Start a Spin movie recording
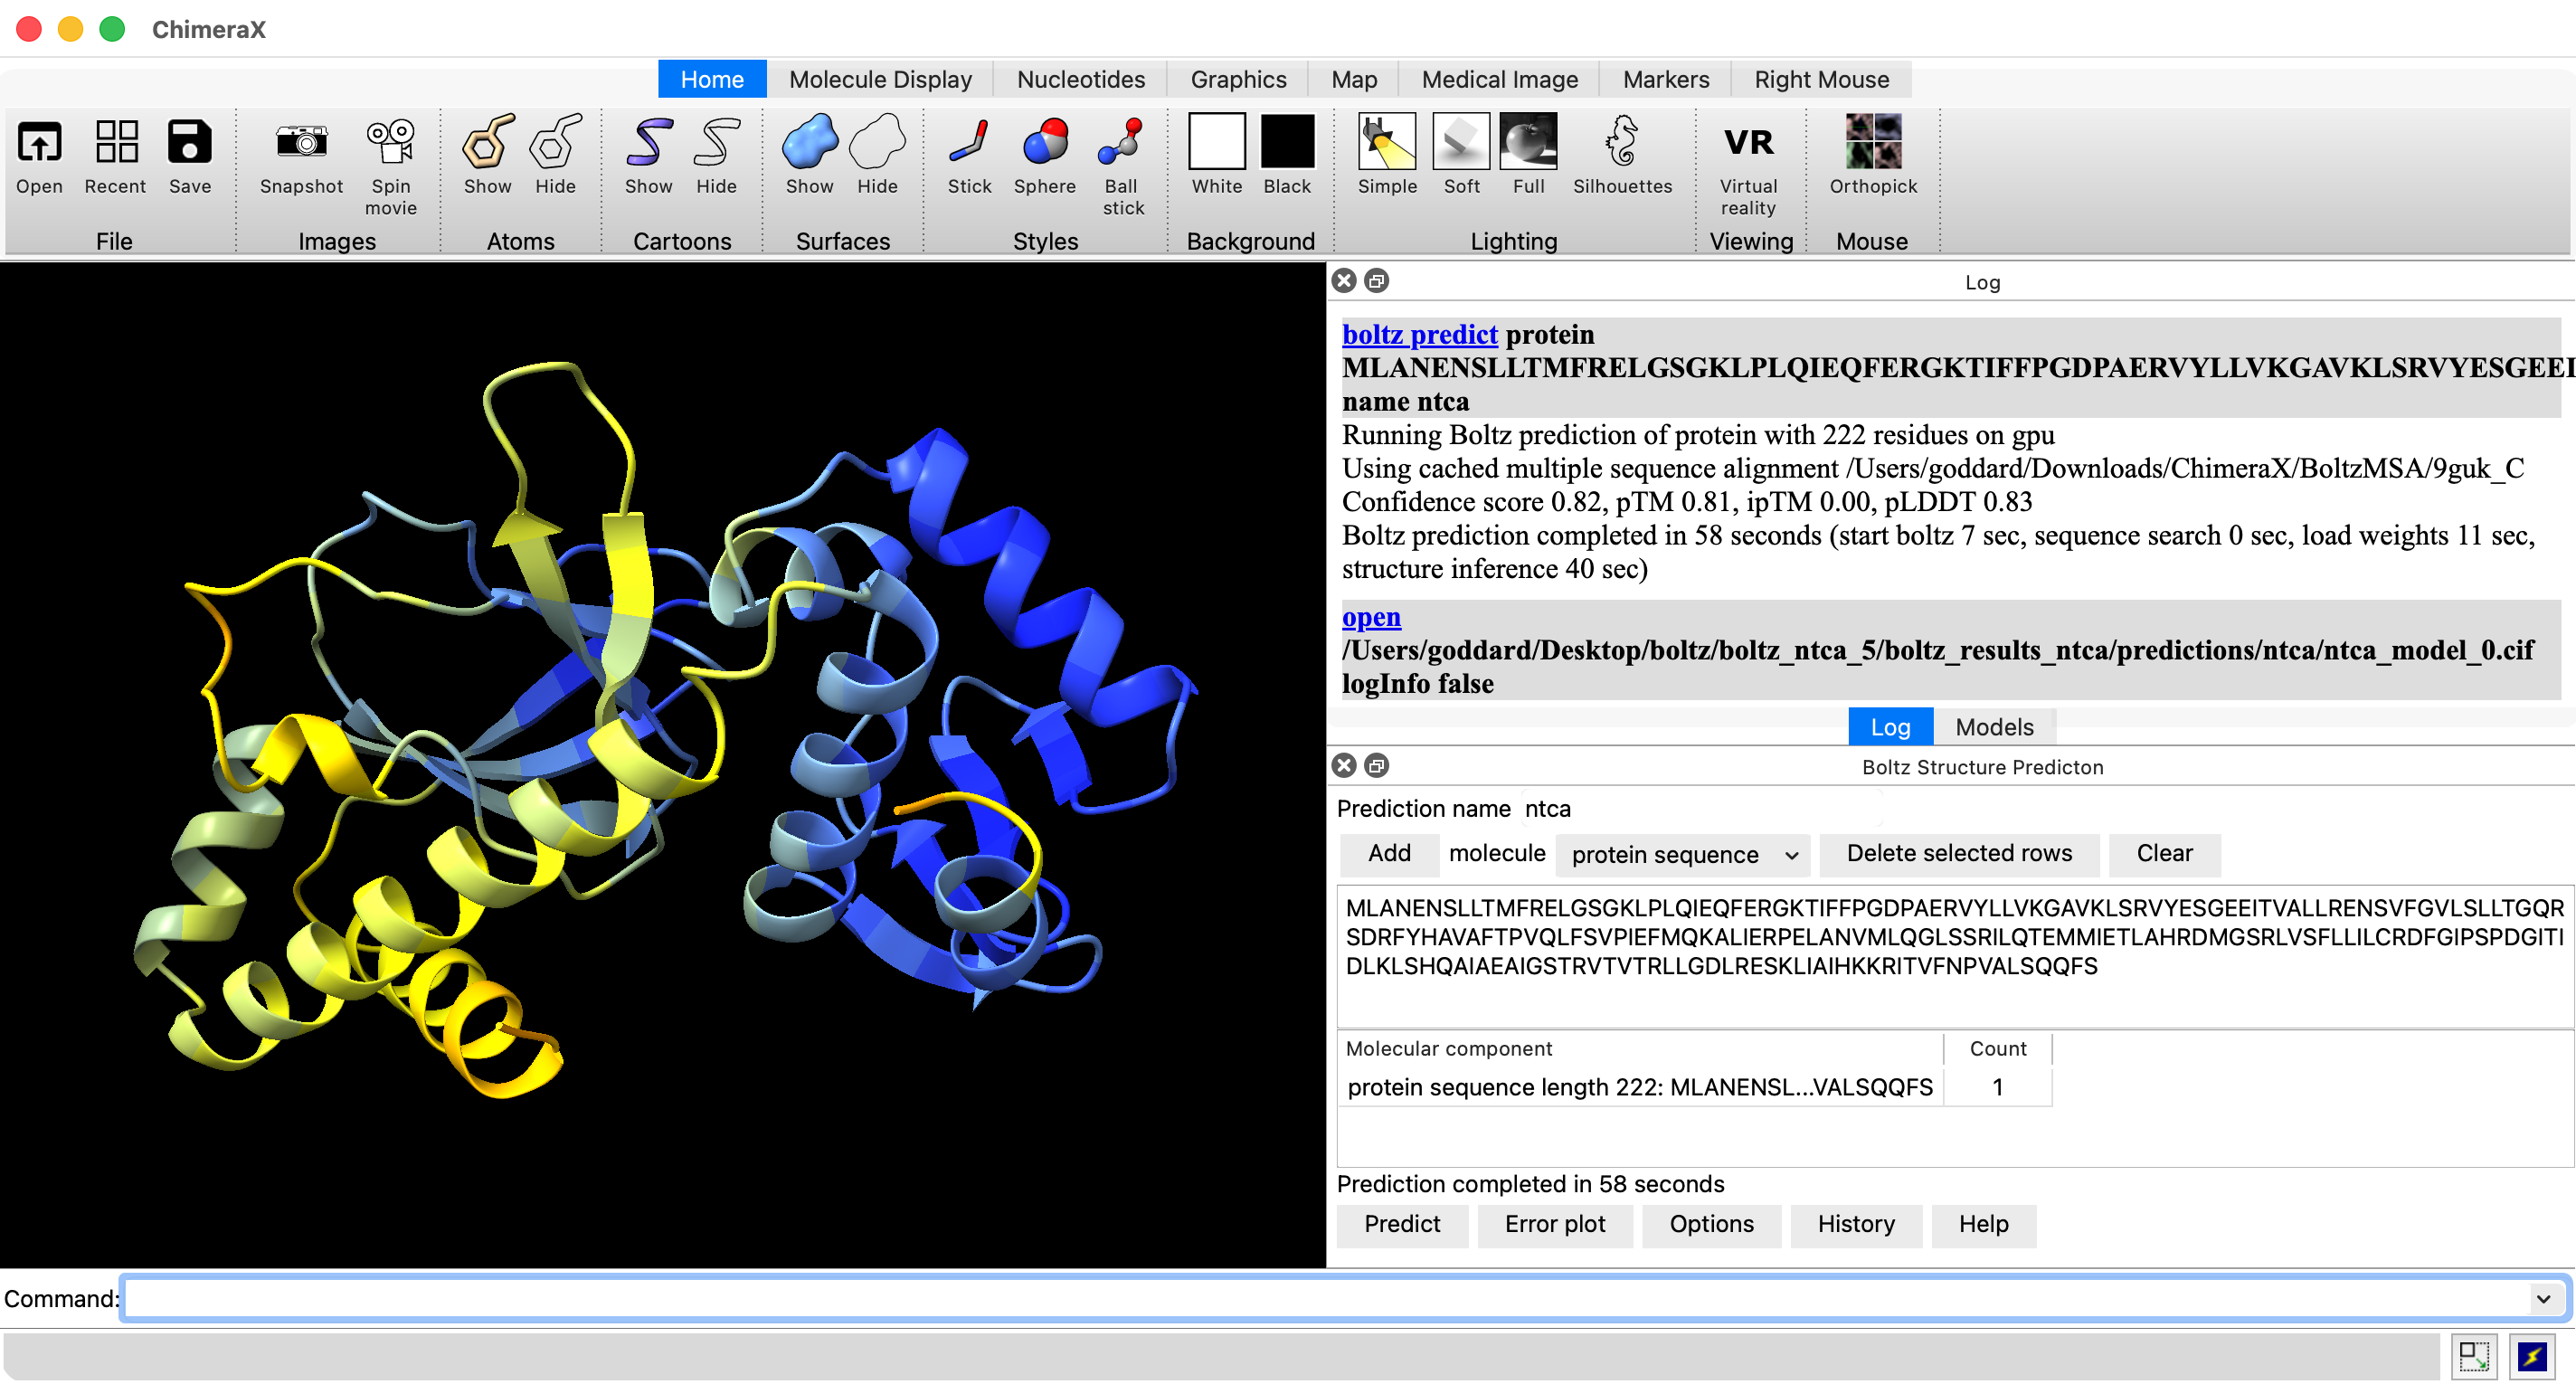Screen dimensions: 2576x1384 pyautogui.click(x=390, y=143)
